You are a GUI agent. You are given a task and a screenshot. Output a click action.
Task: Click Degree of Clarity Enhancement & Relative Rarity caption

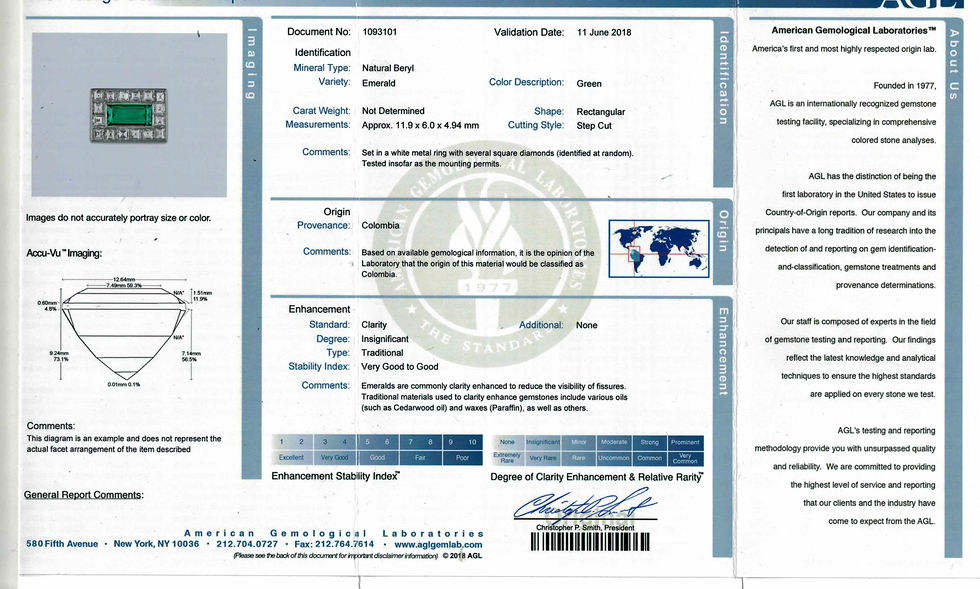click(596, 477)
